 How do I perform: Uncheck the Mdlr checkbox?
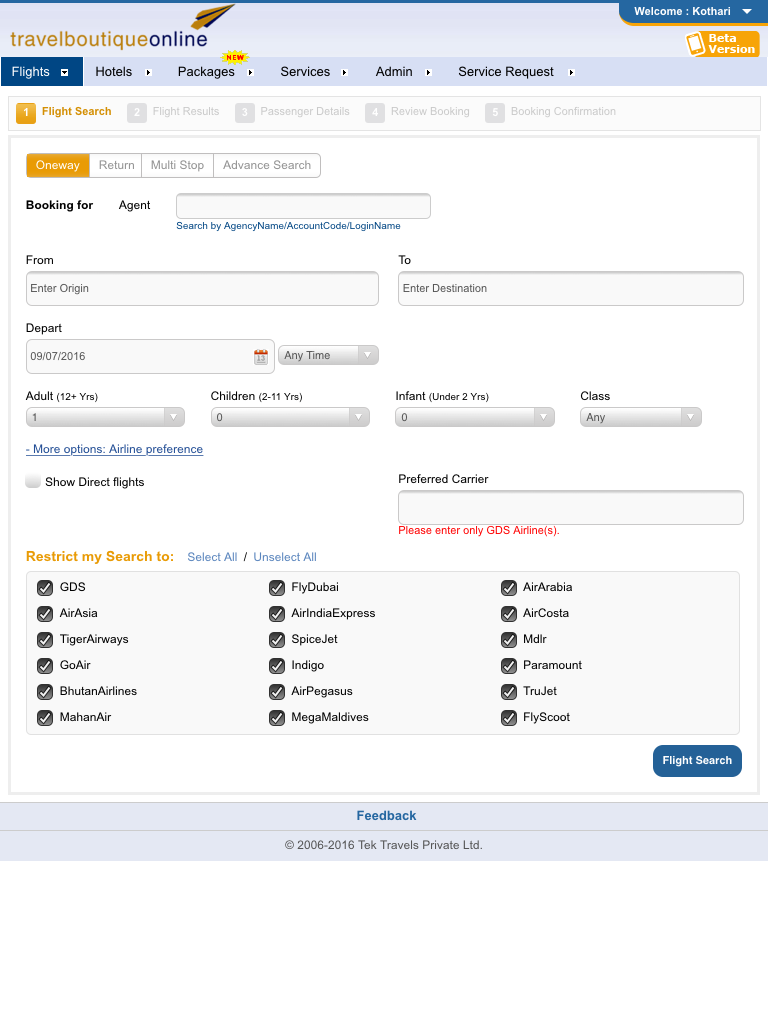(509, 640)
